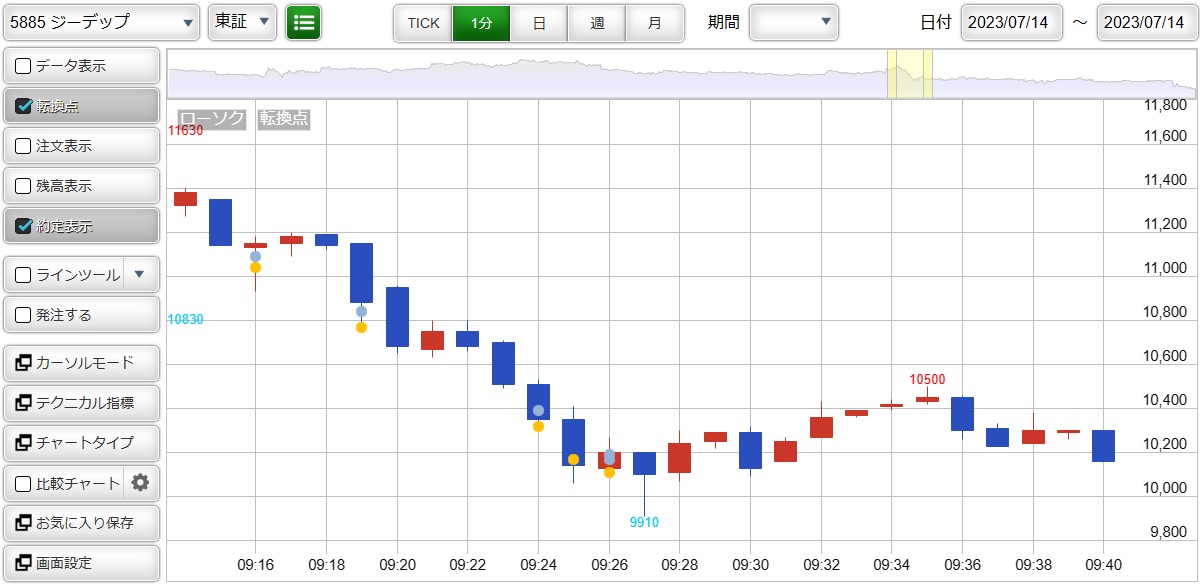
Task: Click yellow range selector in overview chart
Action: click(x=910, y=72)
